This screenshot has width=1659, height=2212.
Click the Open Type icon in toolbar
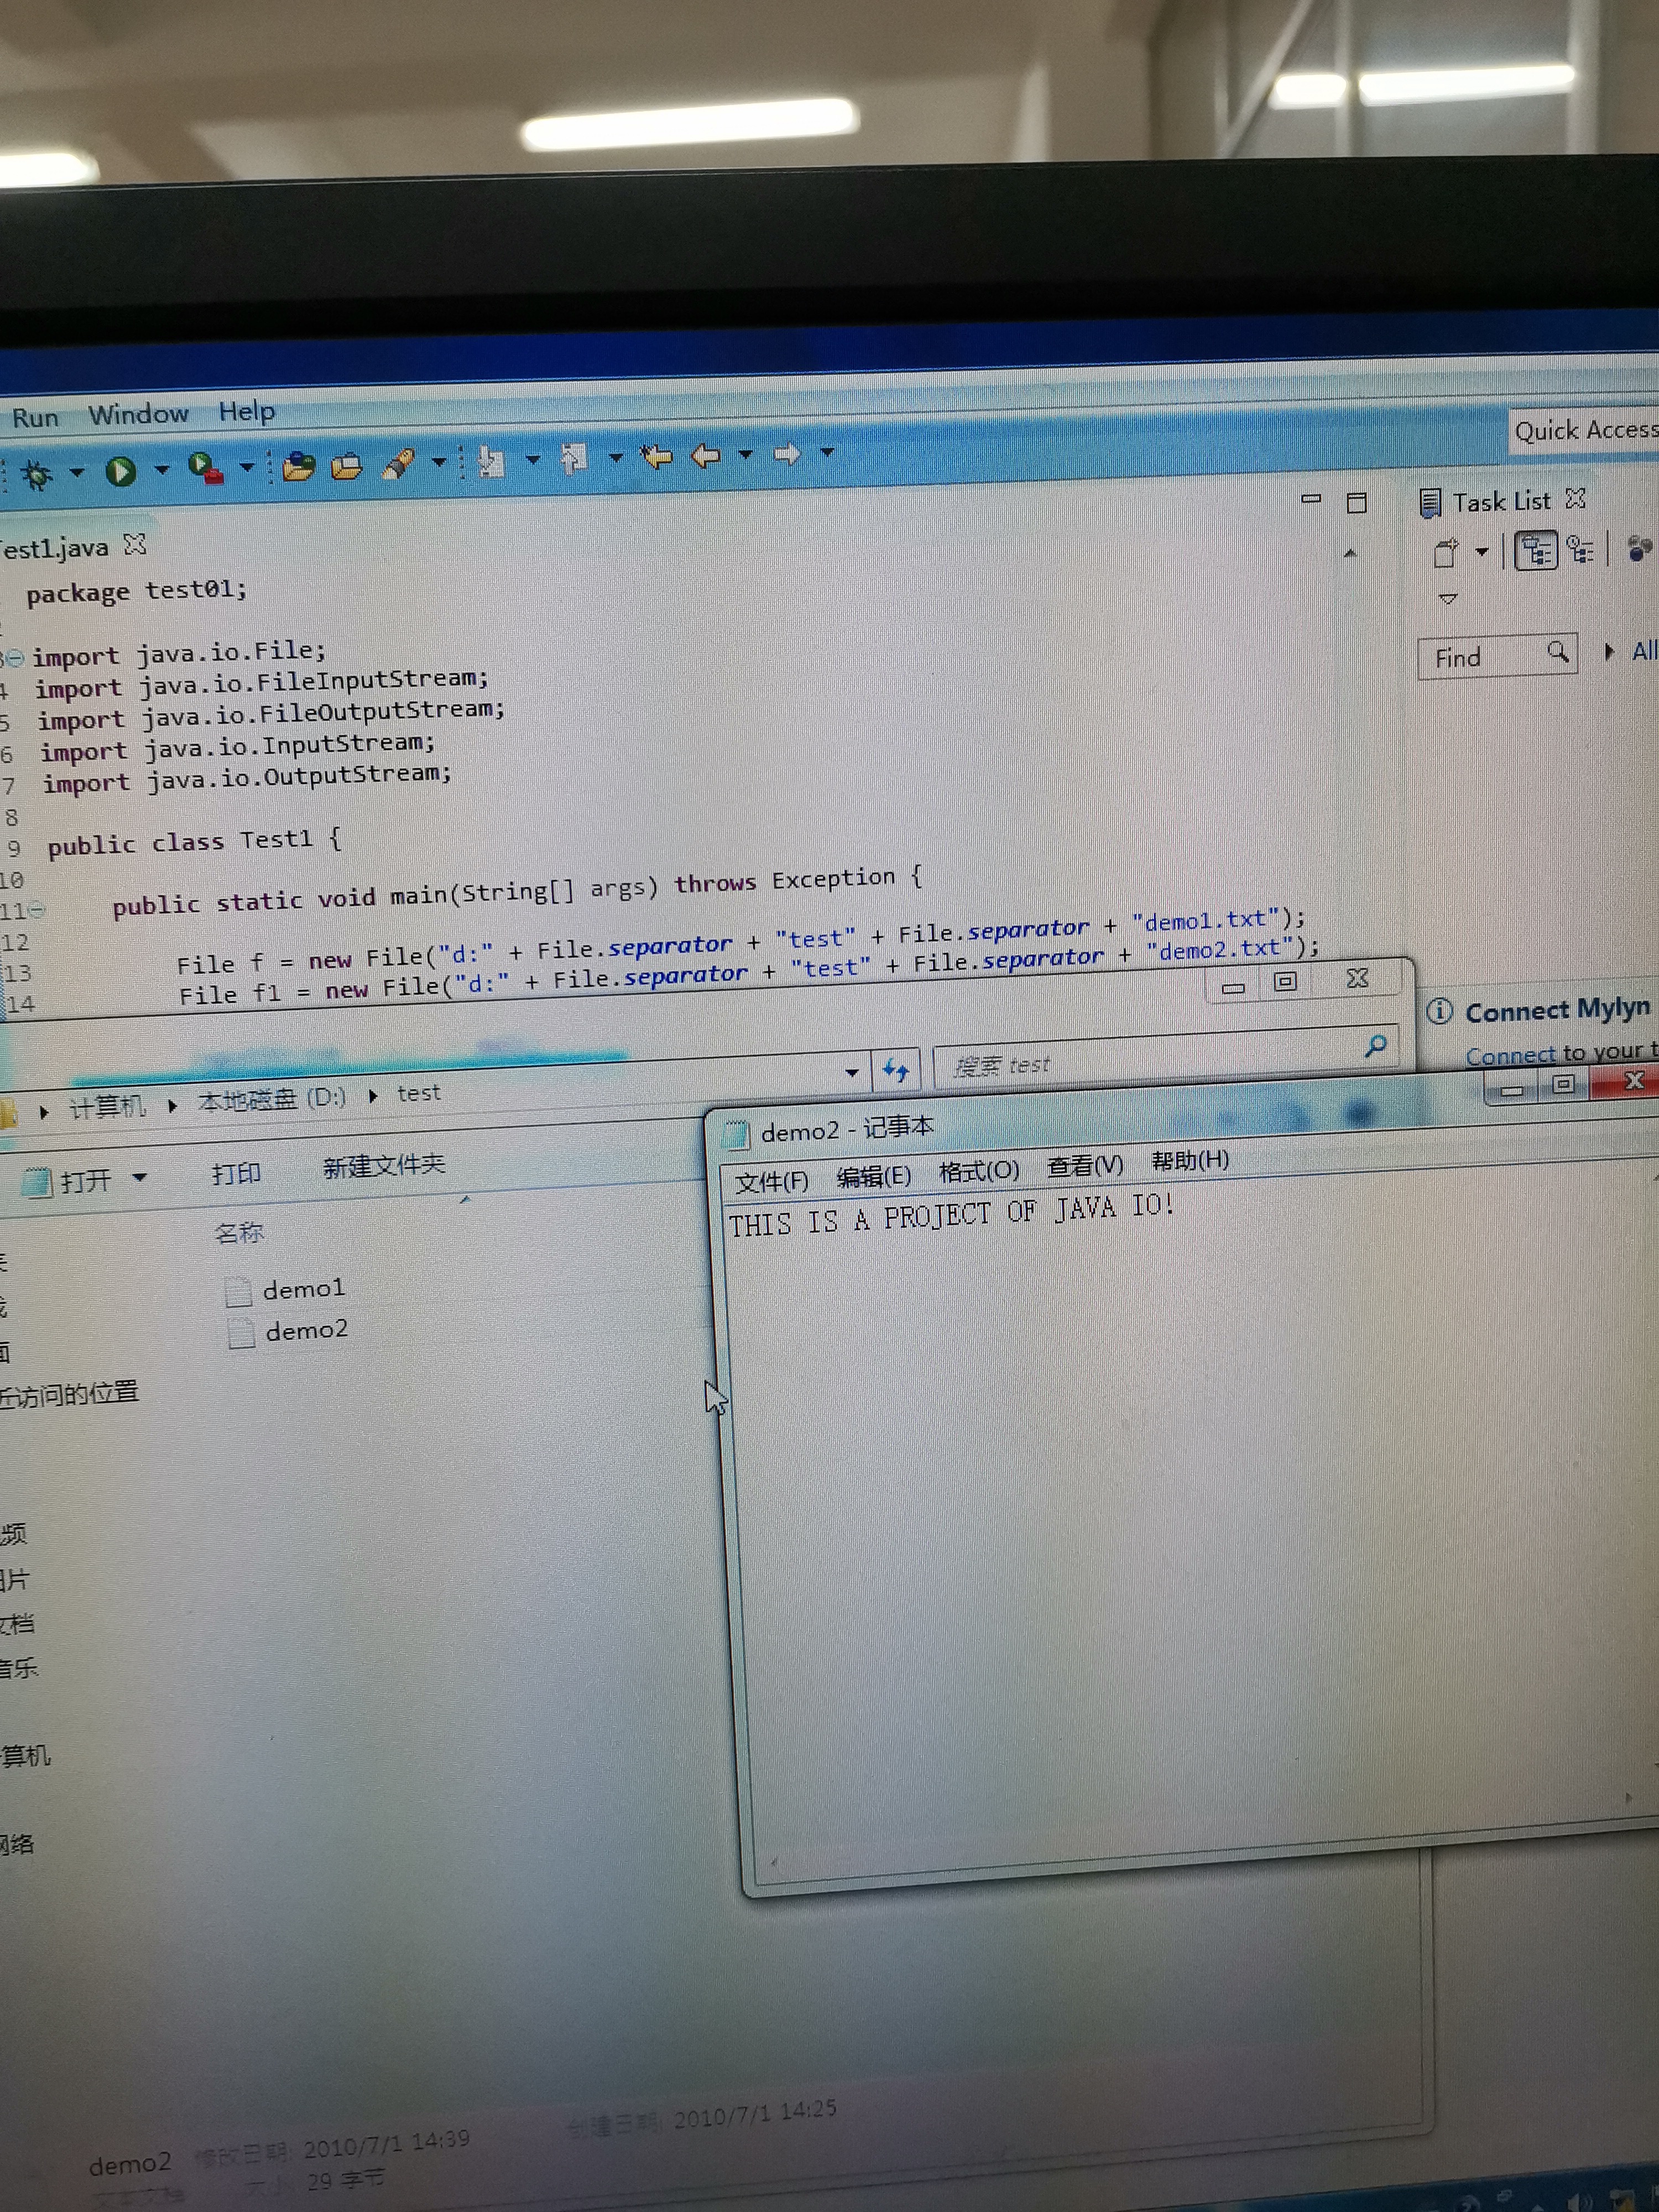tap(298, 467)
